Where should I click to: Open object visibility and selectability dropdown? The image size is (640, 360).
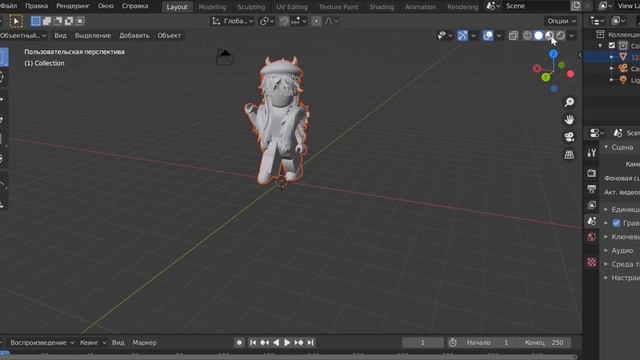(x=444, y=36)
